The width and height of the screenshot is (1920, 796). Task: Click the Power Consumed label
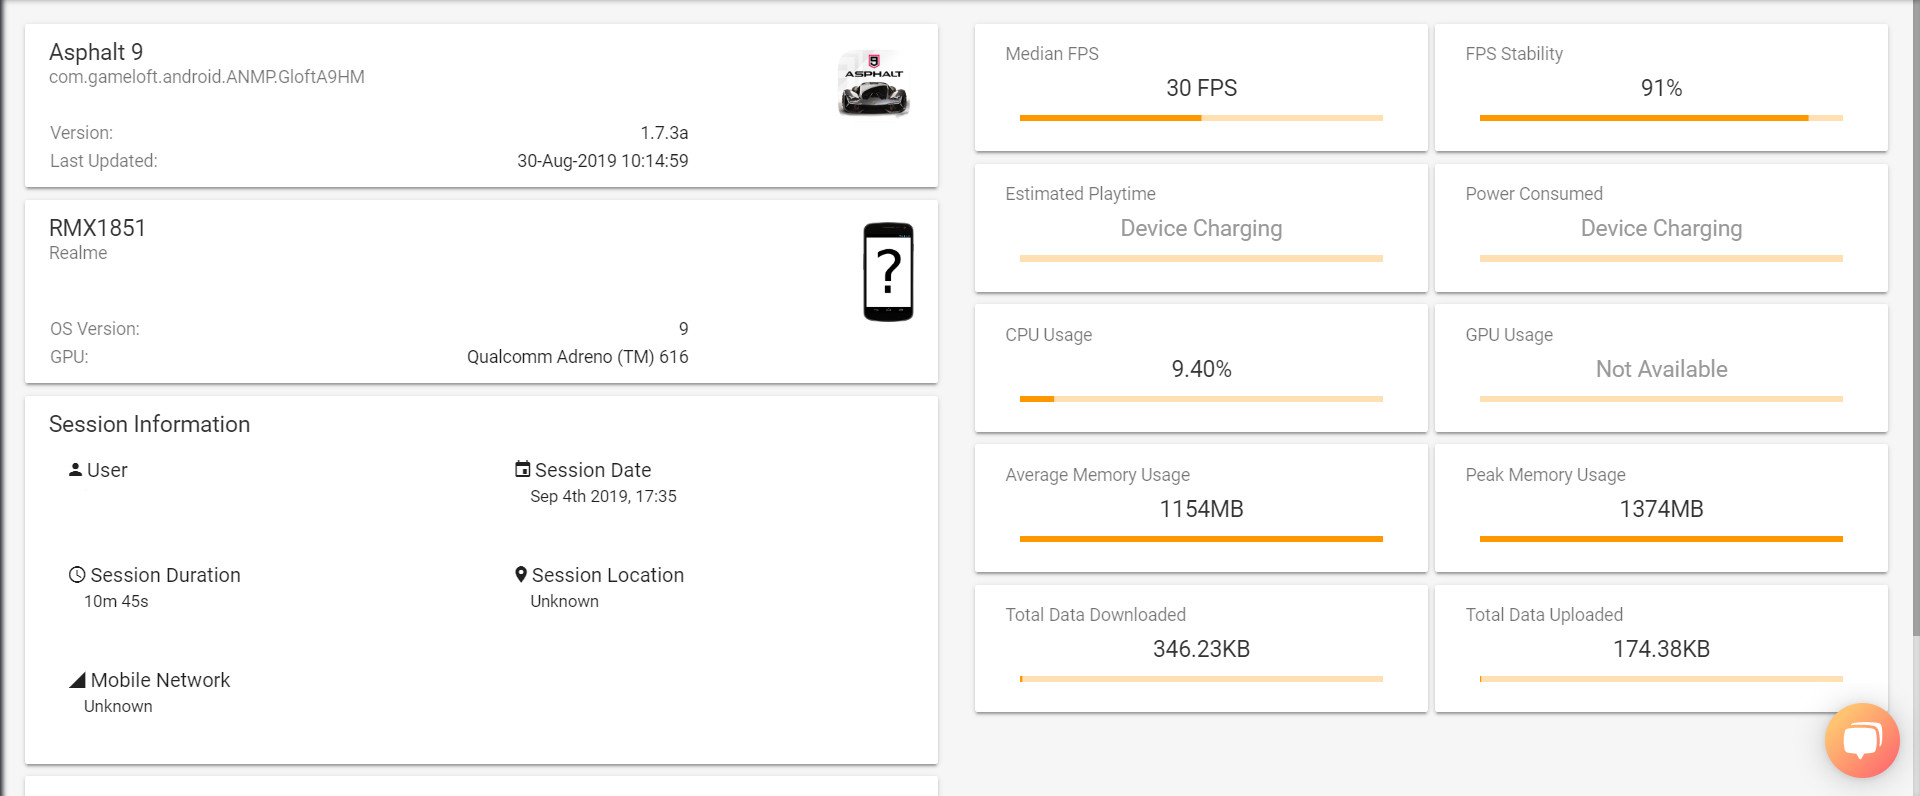1534,194
